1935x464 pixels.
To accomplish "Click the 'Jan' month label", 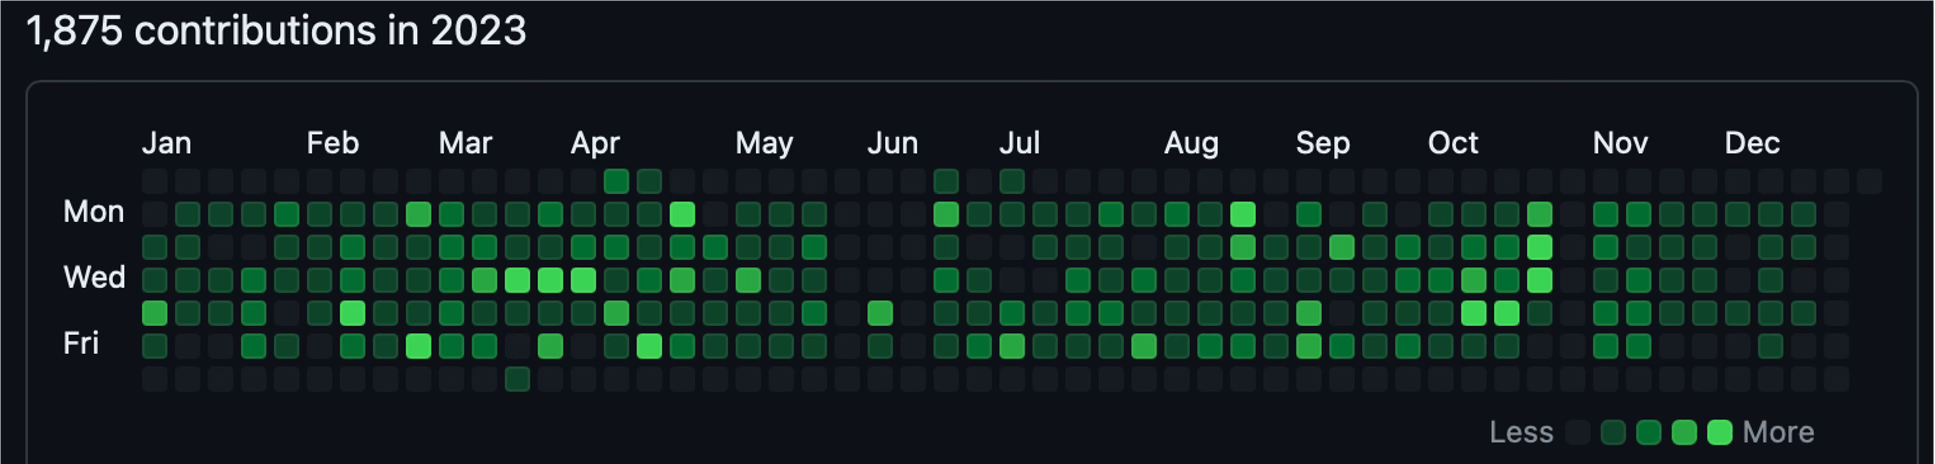I will (x=166, y=143).
